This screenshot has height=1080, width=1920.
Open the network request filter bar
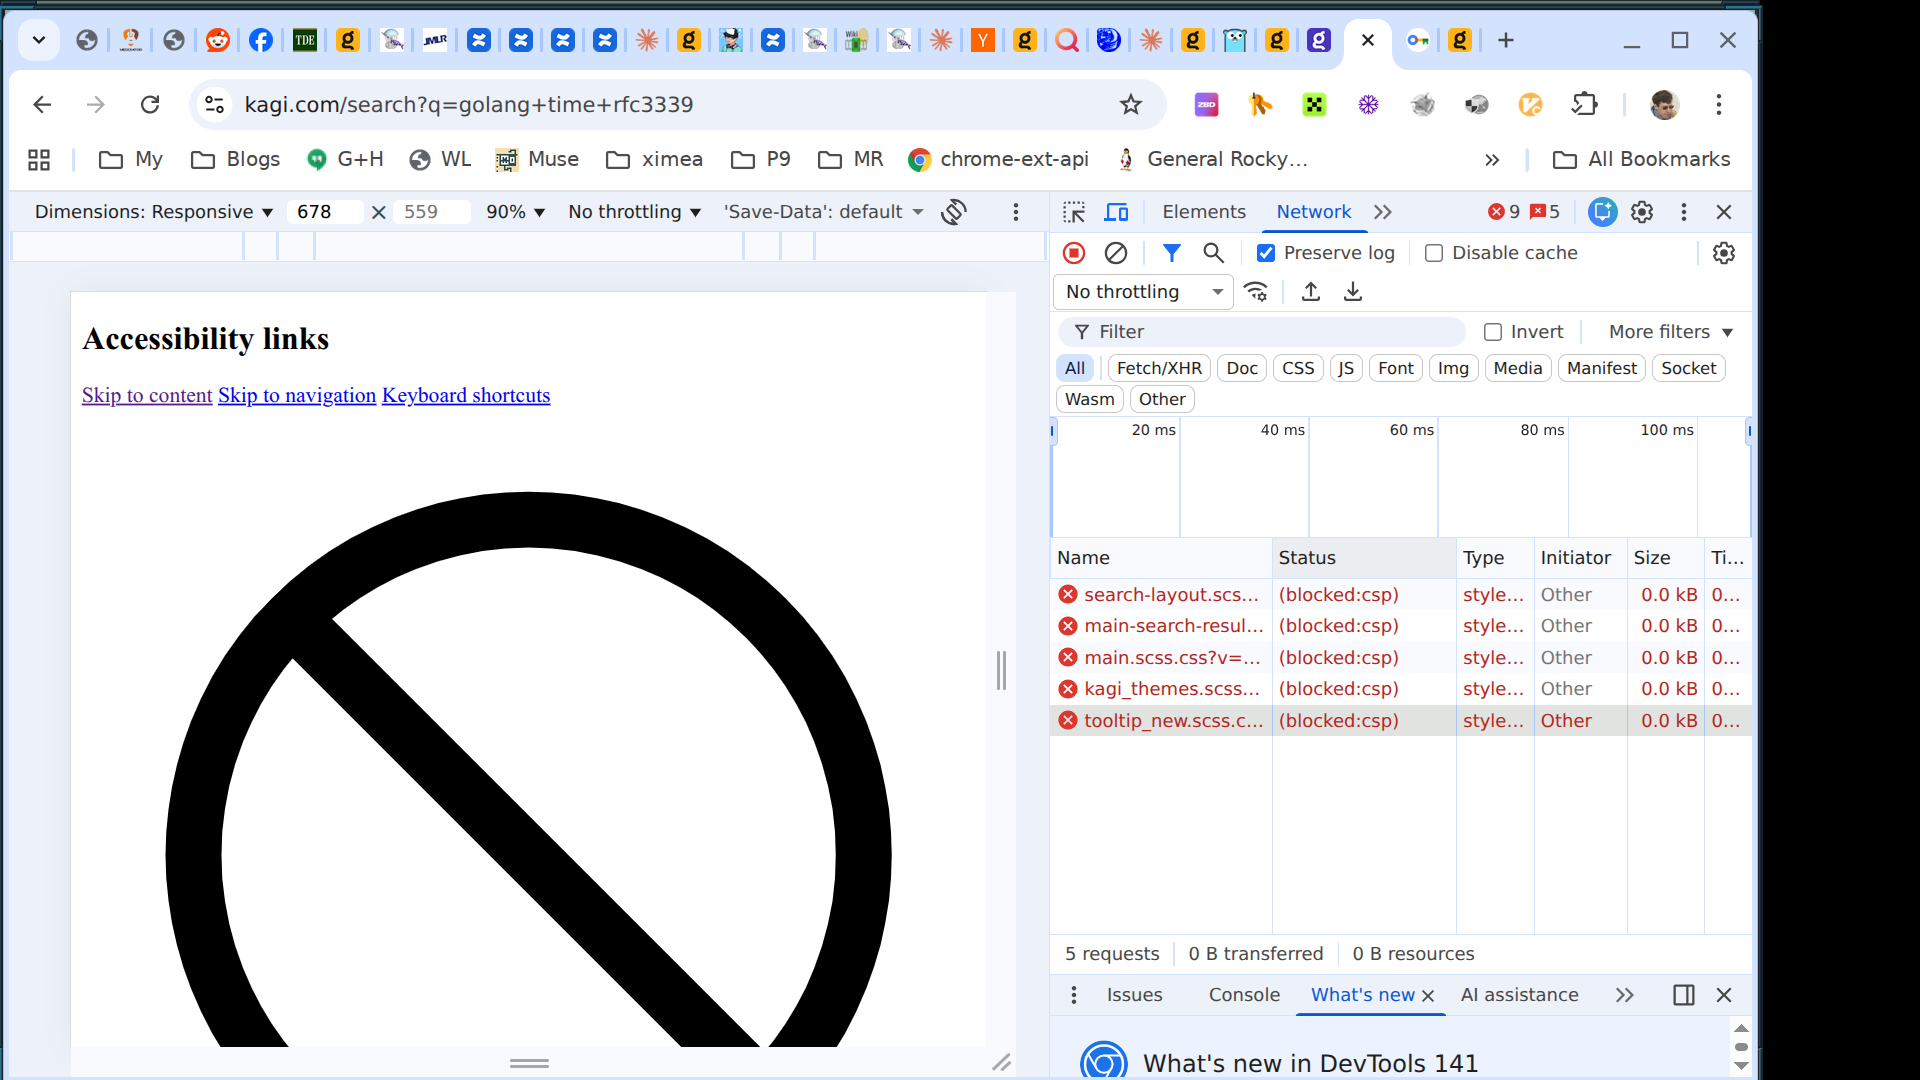pos(1172,253)
